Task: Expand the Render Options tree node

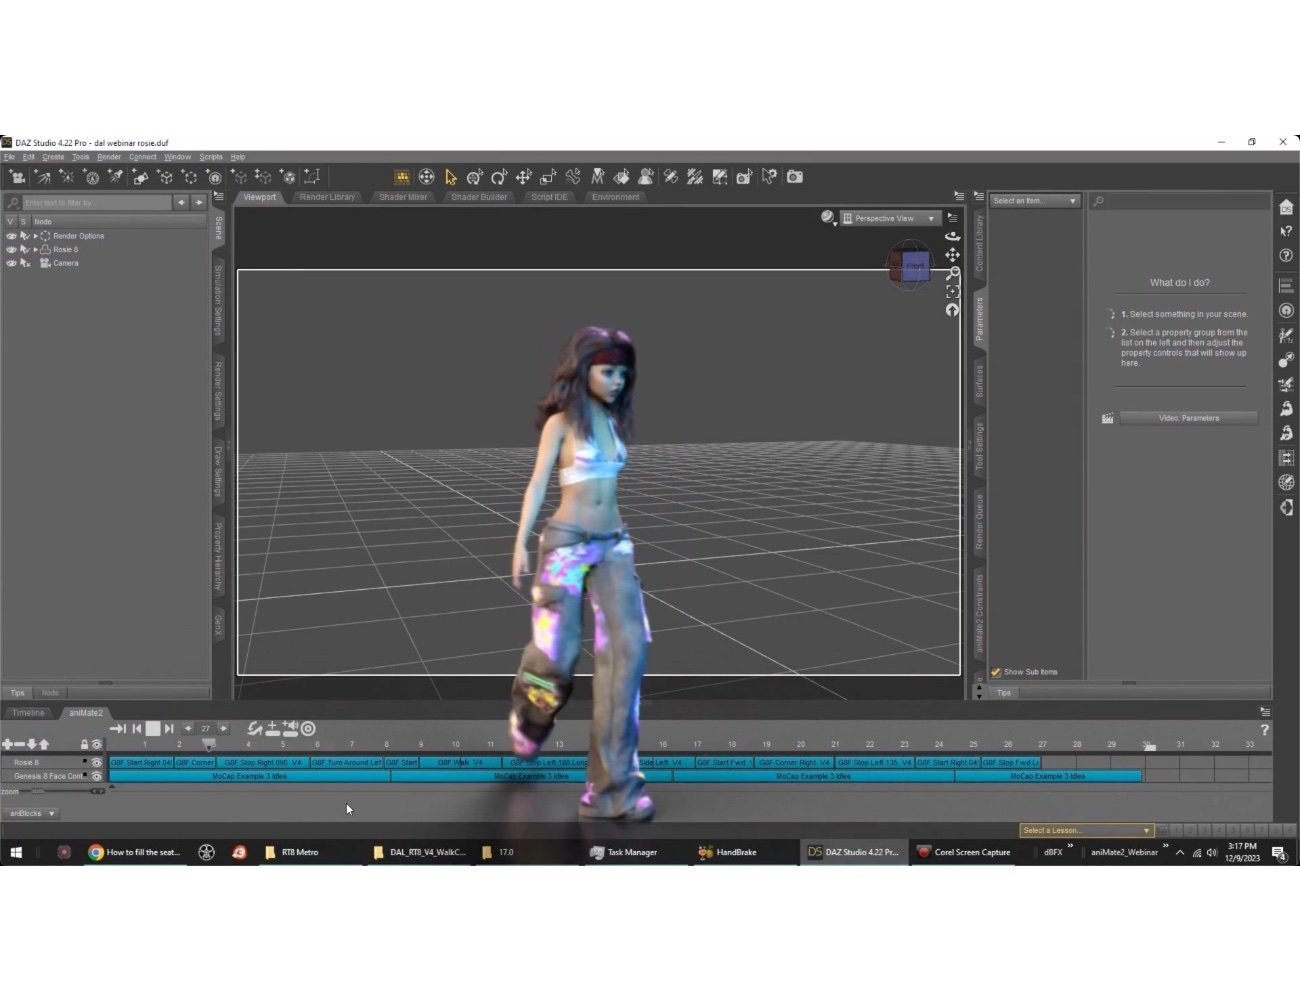Action: pos(36,236)
